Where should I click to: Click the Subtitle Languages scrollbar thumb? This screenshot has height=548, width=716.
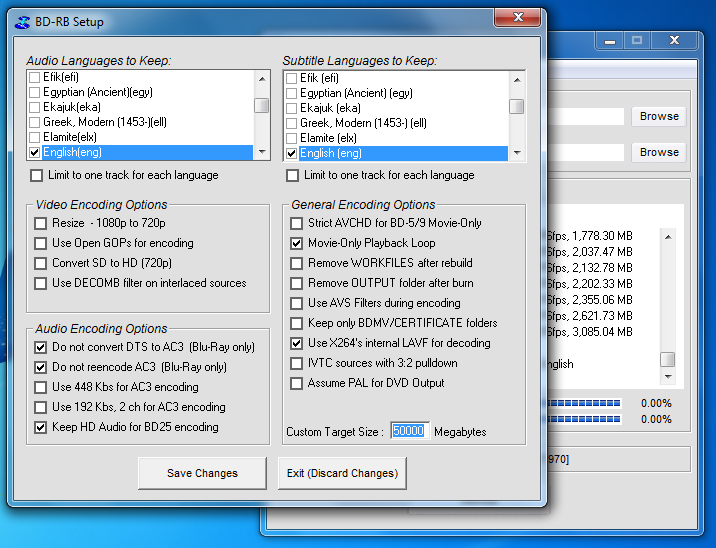[x=517, y=106]
